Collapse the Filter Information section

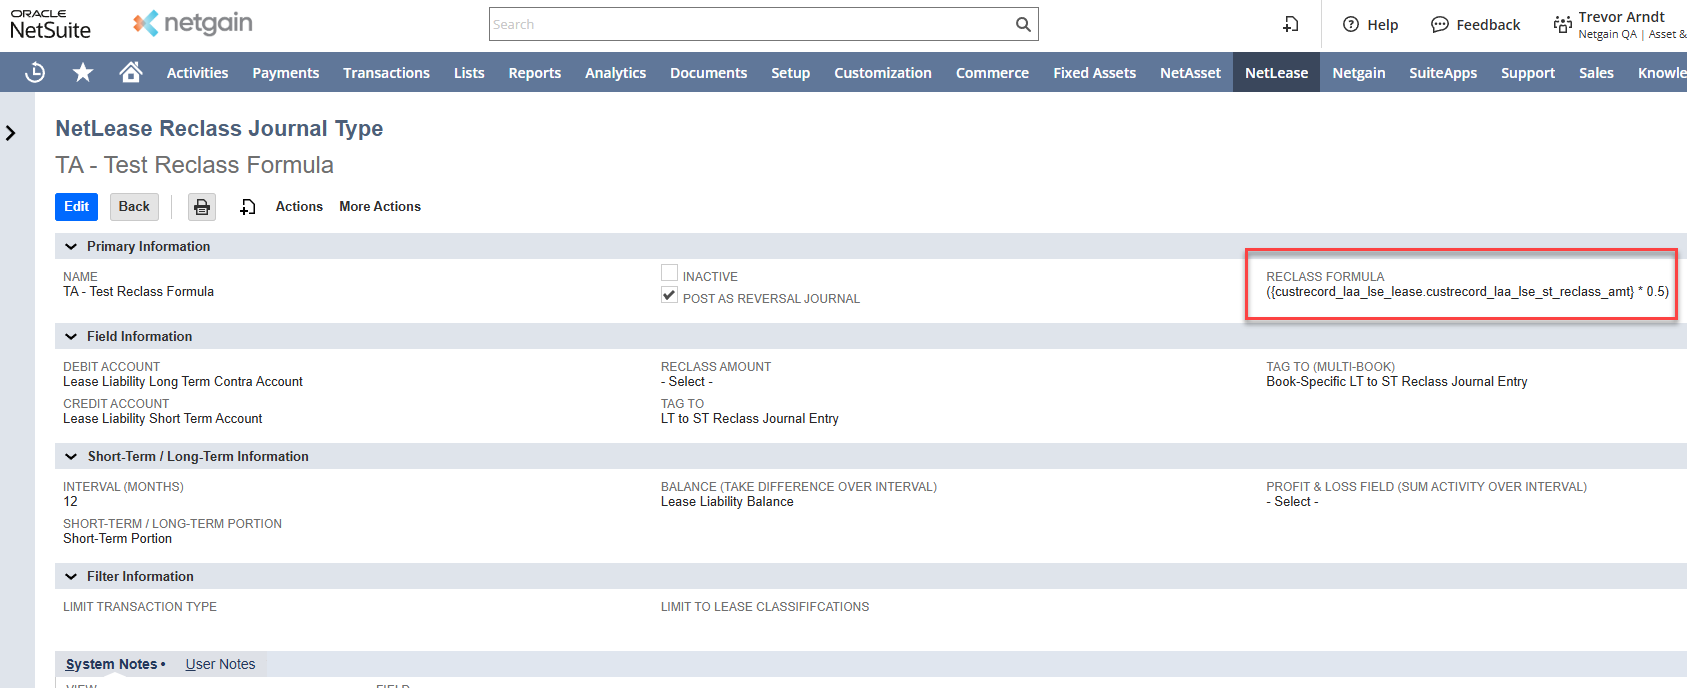(x=71, y=577)
